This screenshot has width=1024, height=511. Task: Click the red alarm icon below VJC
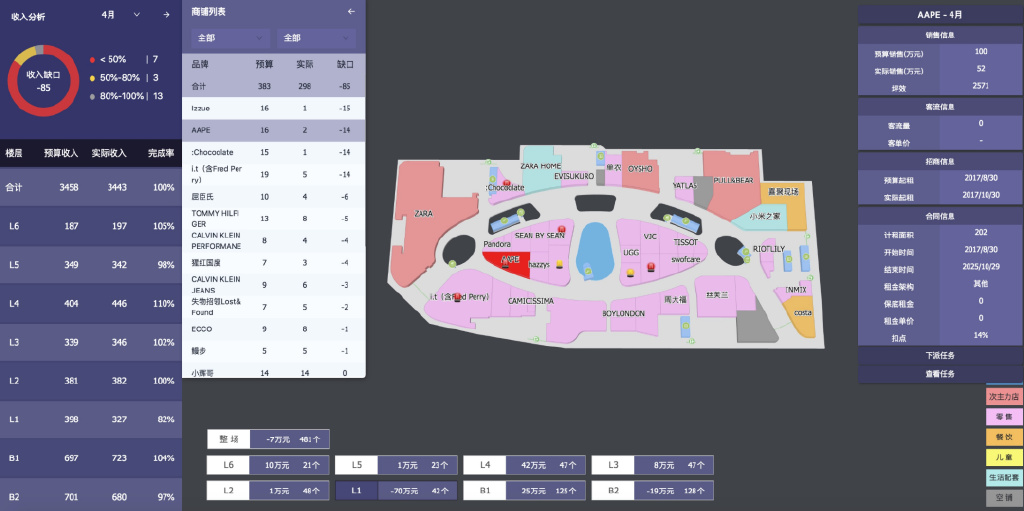pos(650,267)
